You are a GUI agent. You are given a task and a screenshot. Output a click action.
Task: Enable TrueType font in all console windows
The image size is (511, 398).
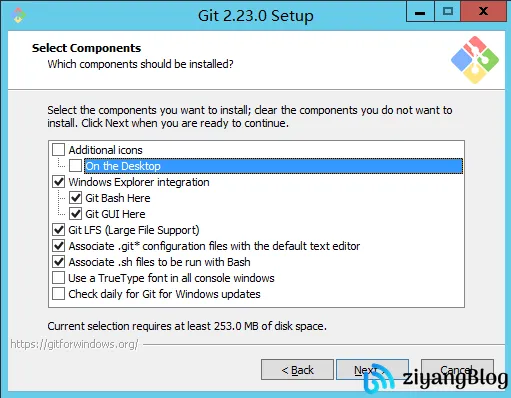pyautogui.click(x=58, y=278)
